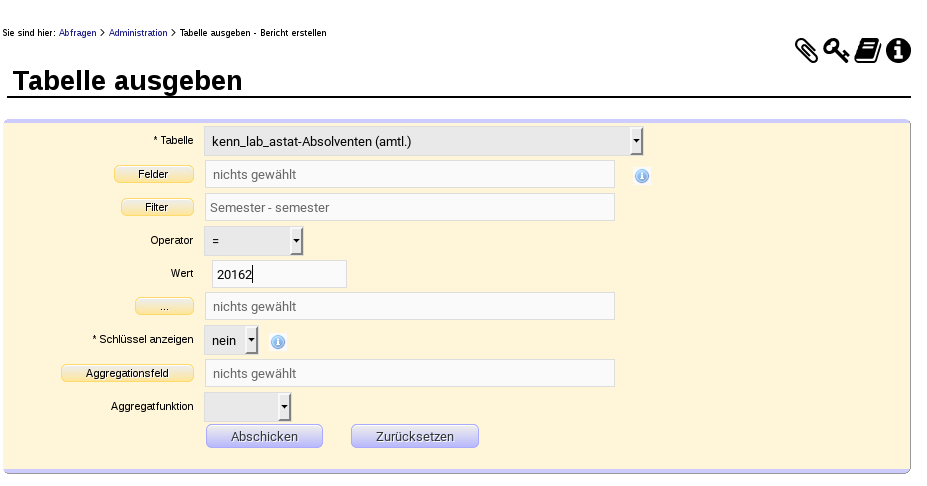The image size is (927, 486).
Task: Open the Operator dropdown
Action: click(x=296, y=241)
